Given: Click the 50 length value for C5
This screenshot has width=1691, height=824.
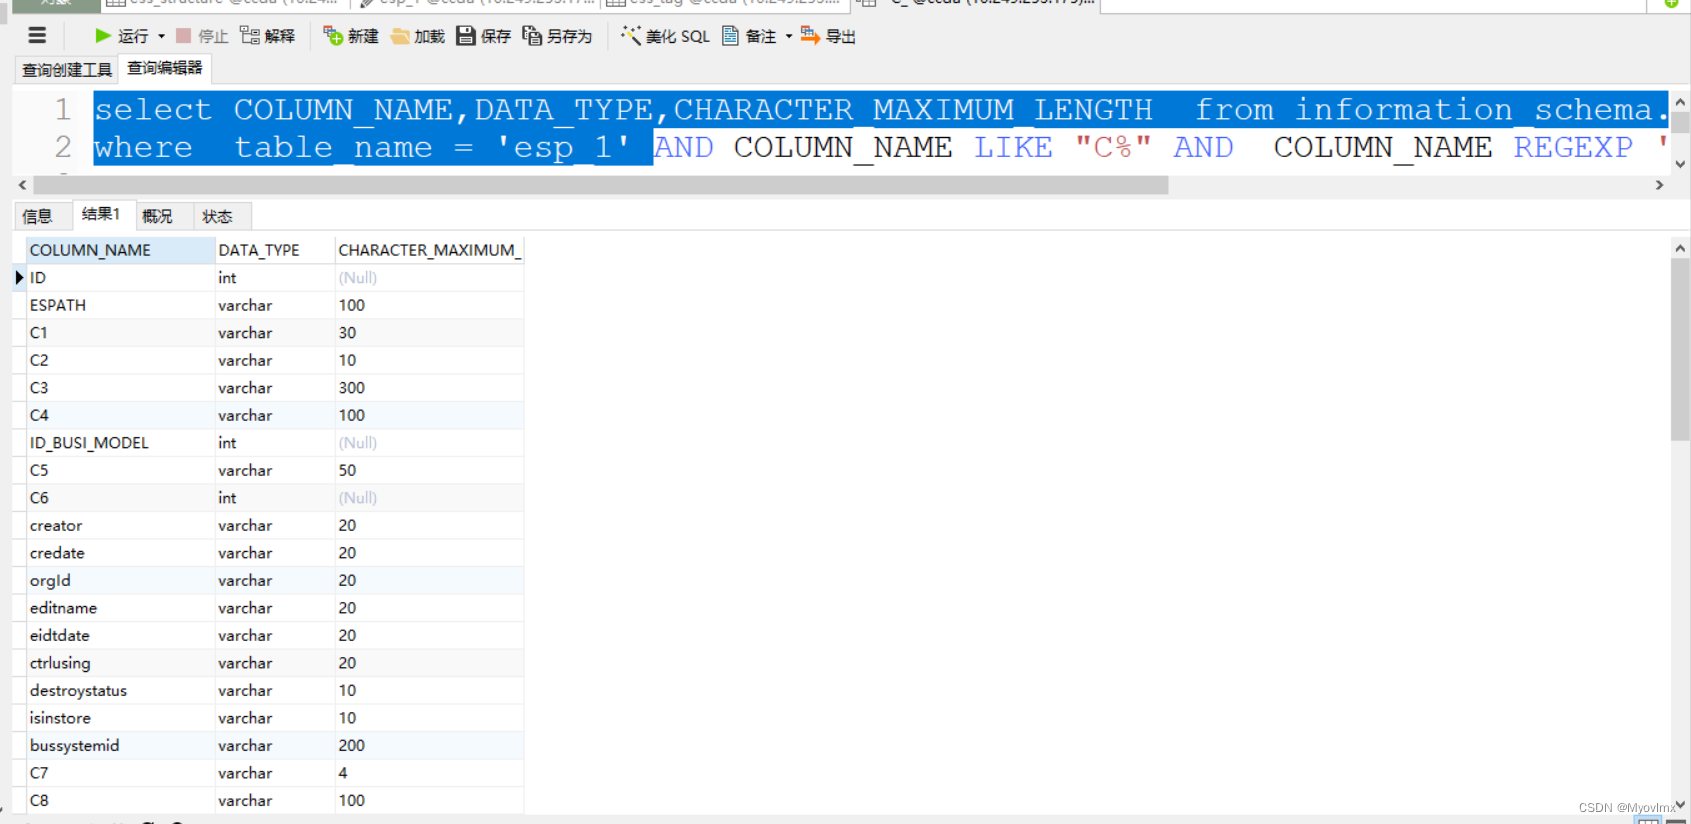Looking at the screenshot, I should pyautogui.click(x=429, y=470).
